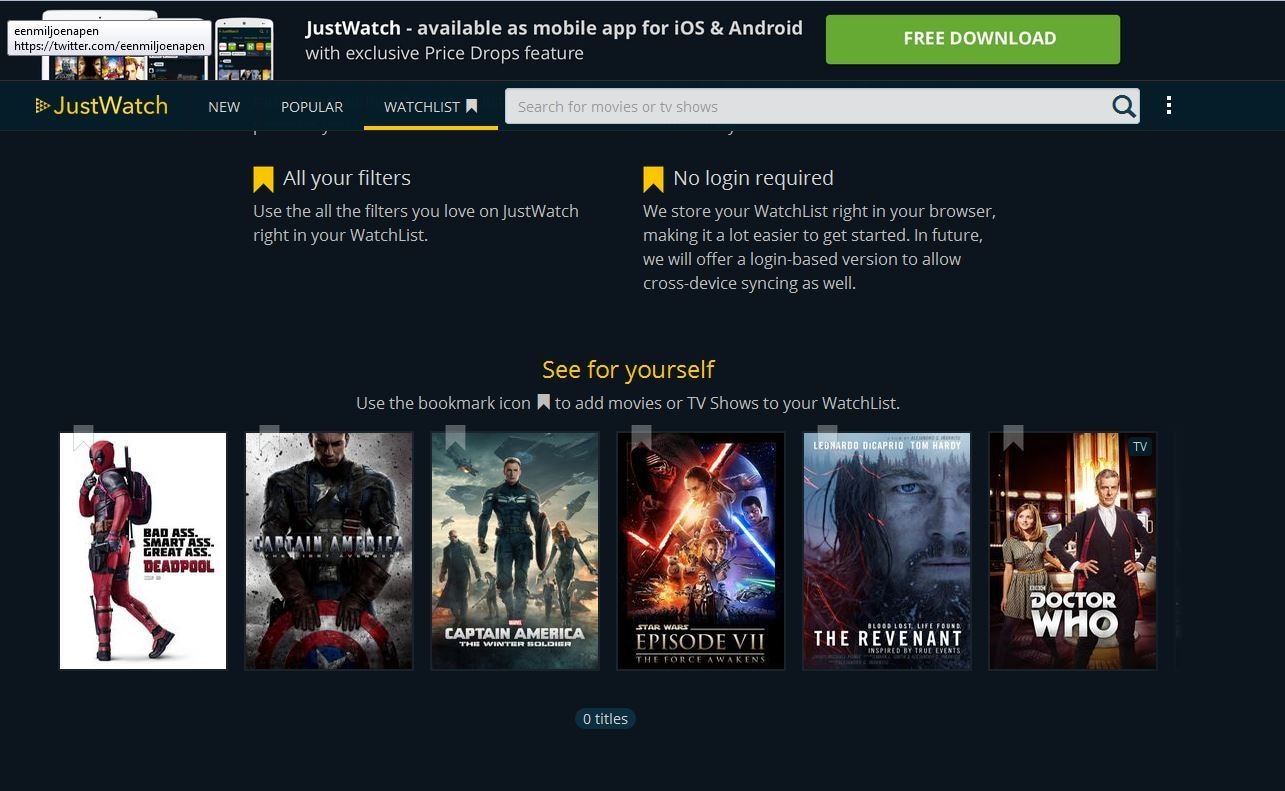Click the JustWatch mobile app banner headline
Screen dimensions: 1285x791
point(554,28)
